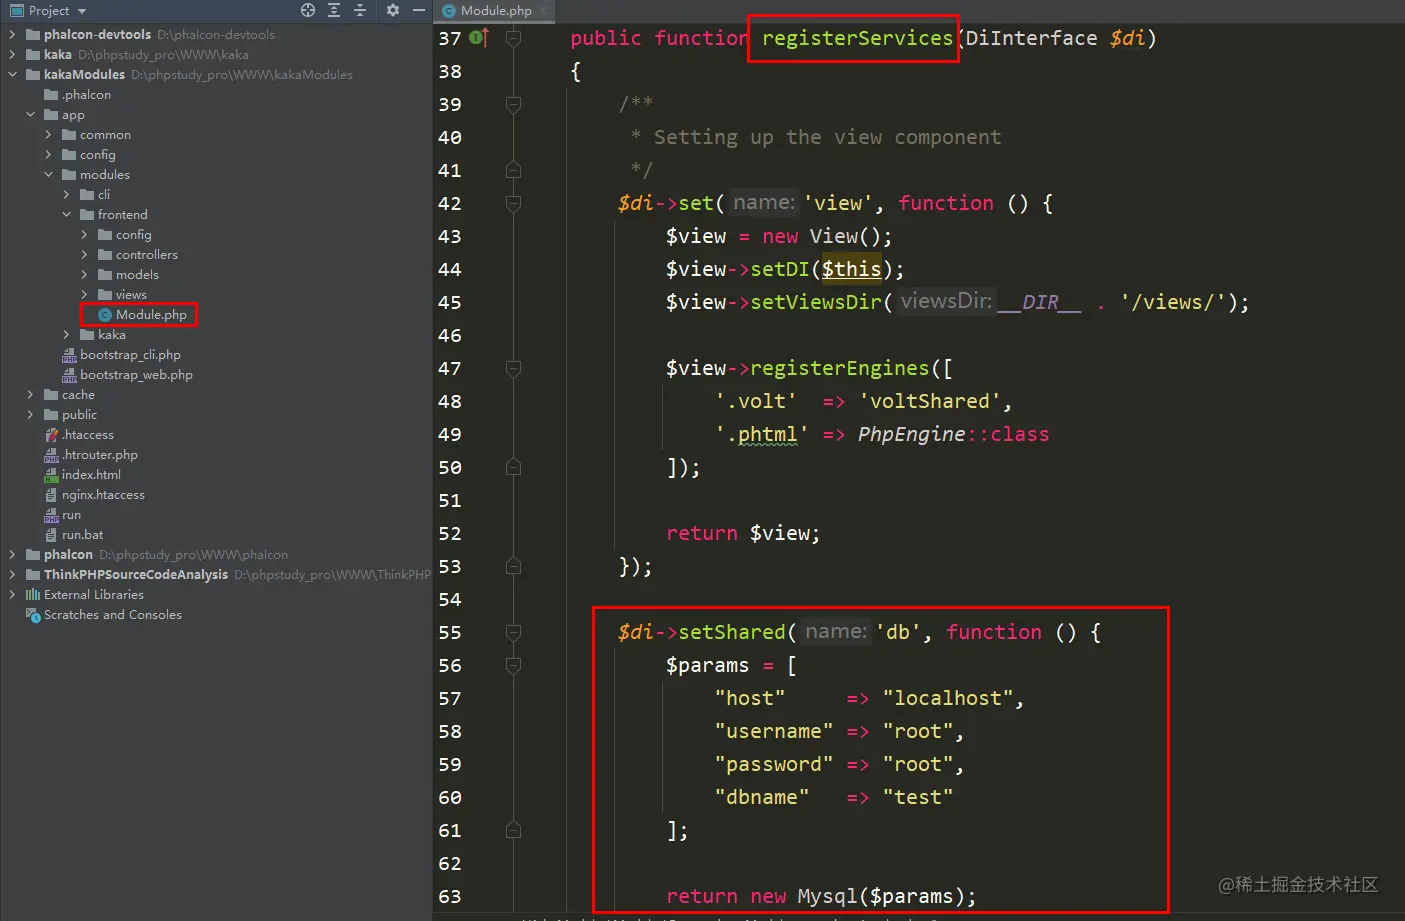The image size is (1405, 921).
Task: Click the Collapse All icon in Project toolbar
Action: [360, 10]
